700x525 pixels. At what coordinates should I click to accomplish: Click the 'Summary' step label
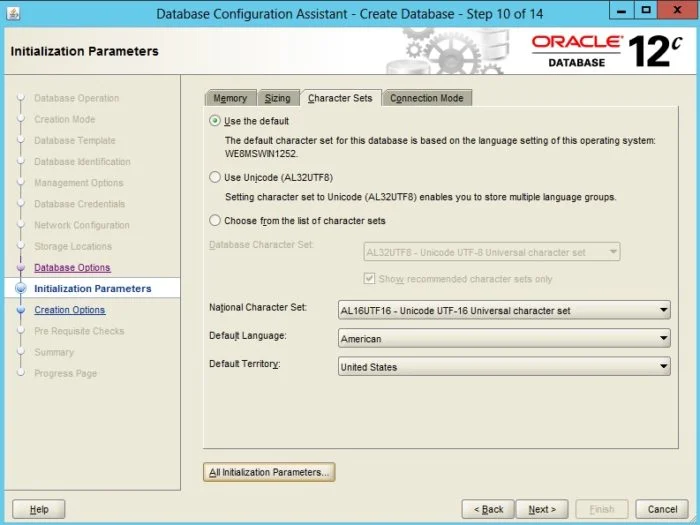click(x=54, y=352)
